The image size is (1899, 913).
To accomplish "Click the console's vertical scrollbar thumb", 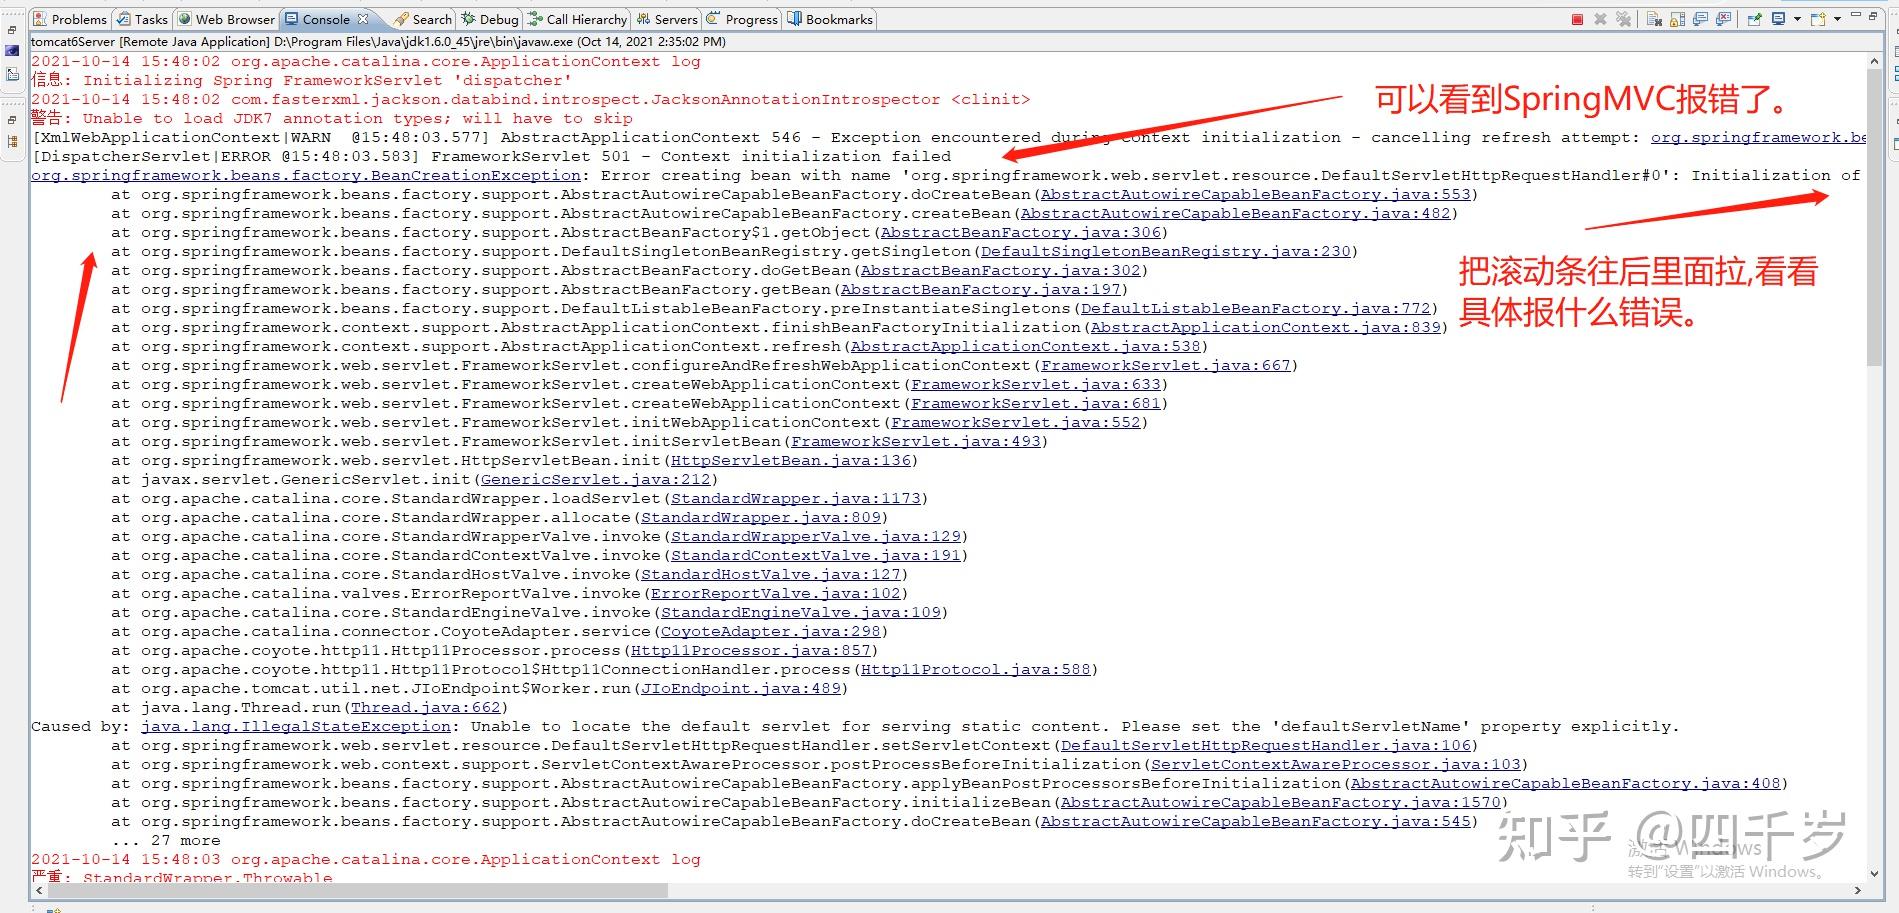I will tap(1873, 215).
